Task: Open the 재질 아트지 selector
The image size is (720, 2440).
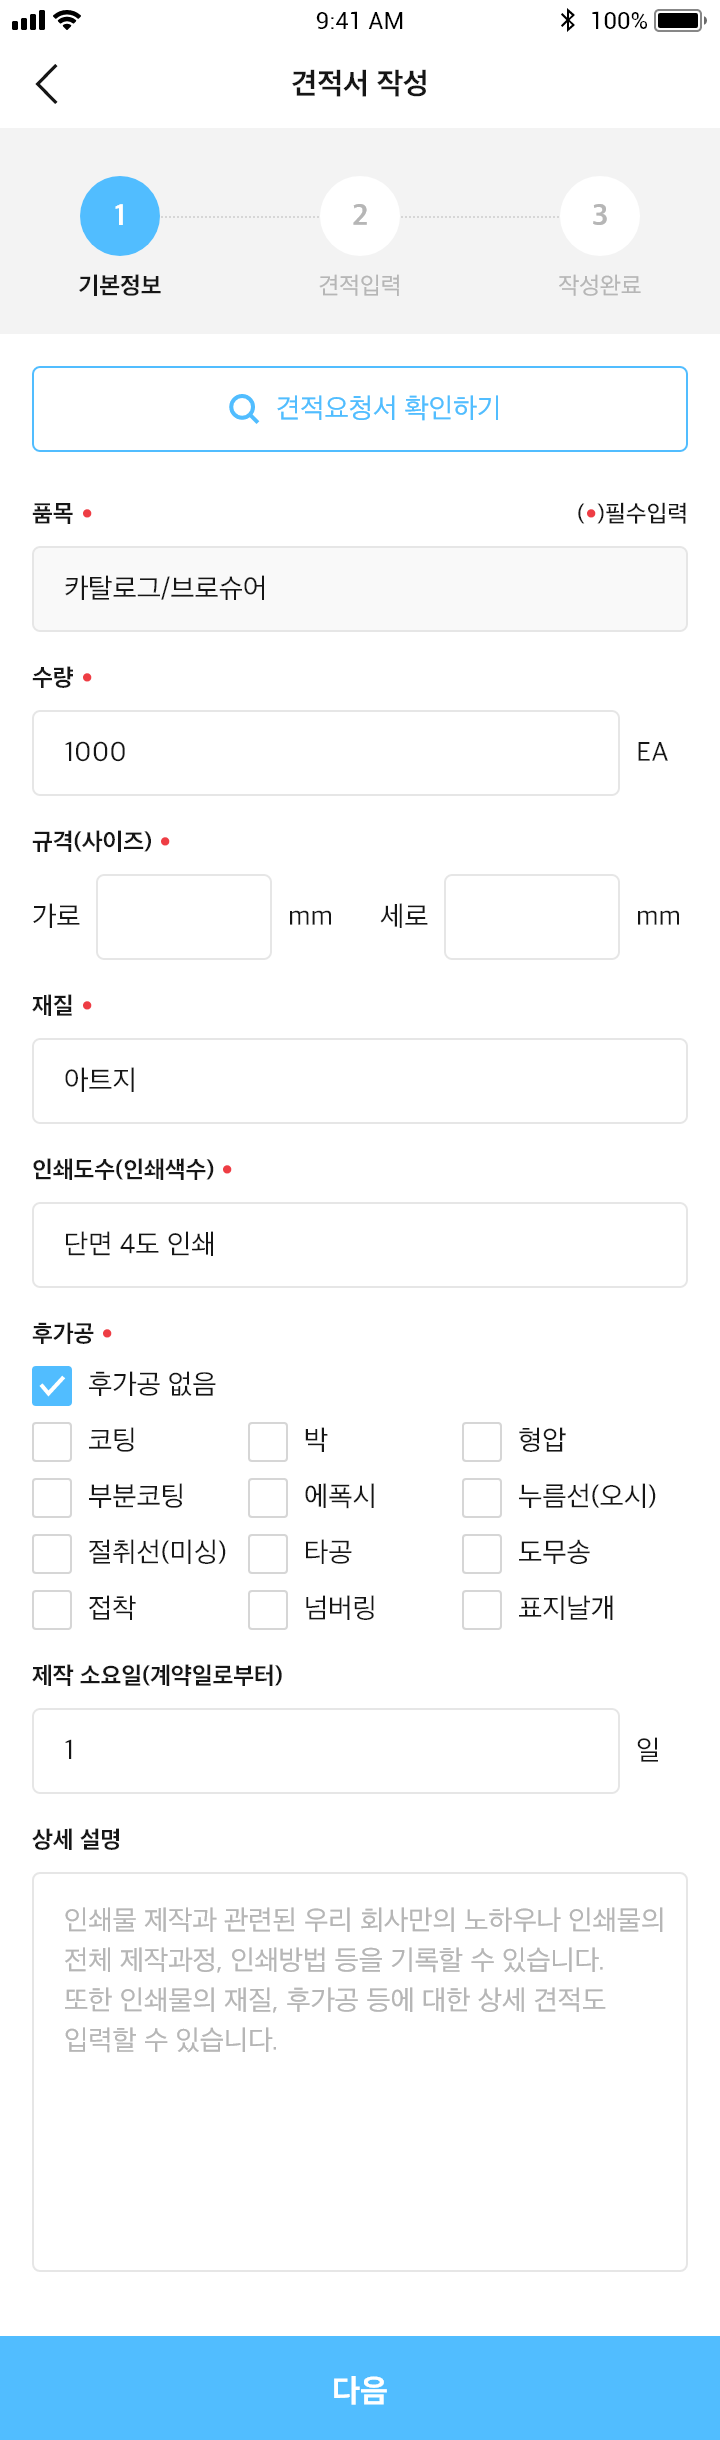Action: point(360,1081)
